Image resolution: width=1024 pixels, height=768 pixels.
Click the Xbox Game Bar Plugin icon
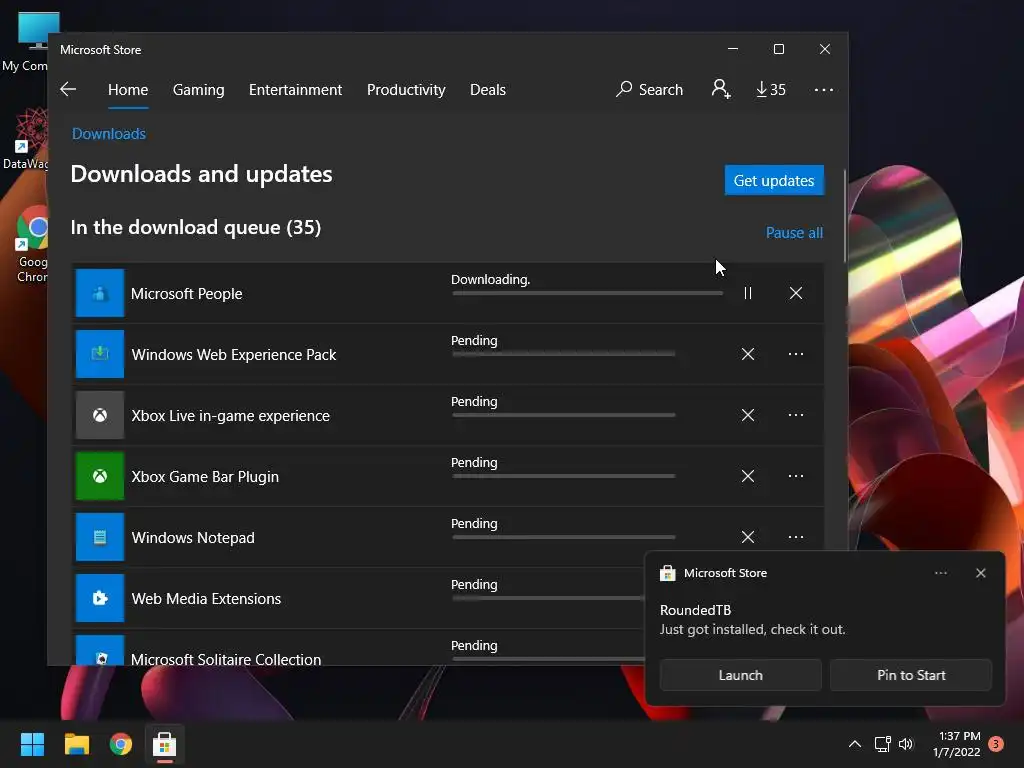pyautogui.click(x=100, y=476)
